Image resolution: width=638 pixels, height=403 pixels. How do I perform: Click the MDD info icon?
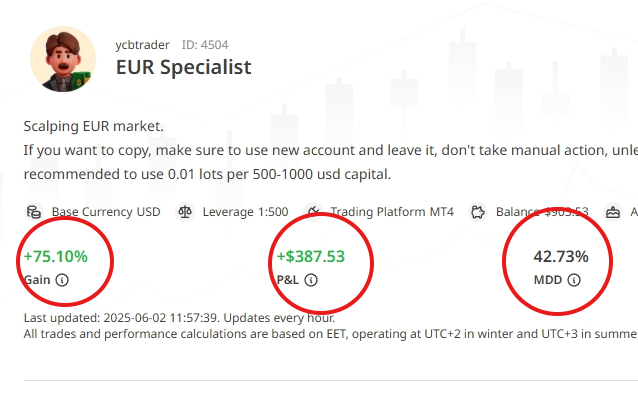click(574, 281)
